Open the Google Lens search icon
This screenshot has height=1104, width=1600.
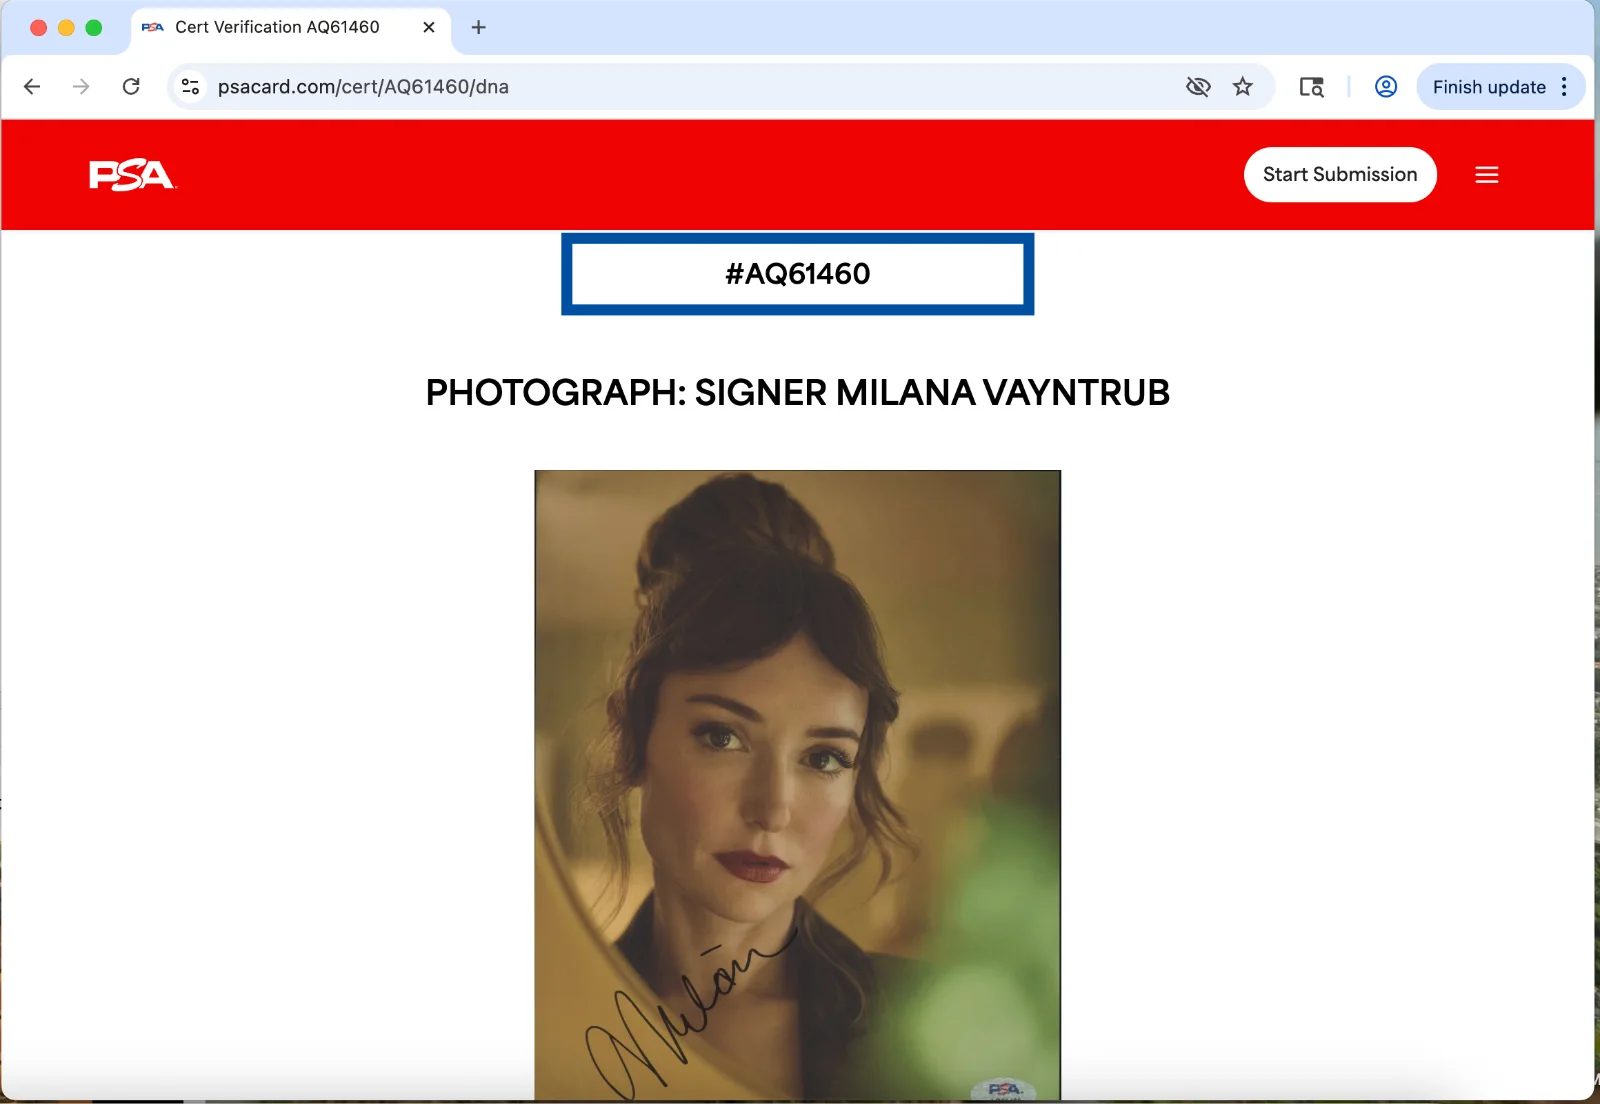coord(1312,87)
